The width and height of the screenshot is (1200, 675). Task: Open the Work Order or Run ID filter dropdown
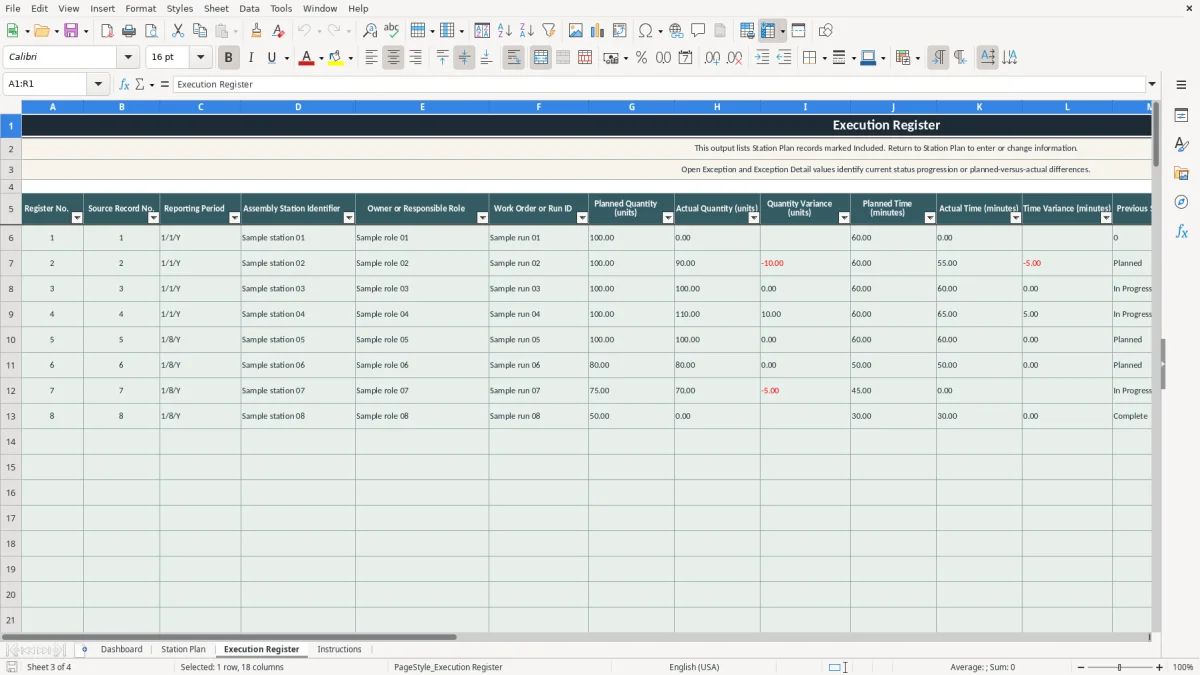[582, 218]
